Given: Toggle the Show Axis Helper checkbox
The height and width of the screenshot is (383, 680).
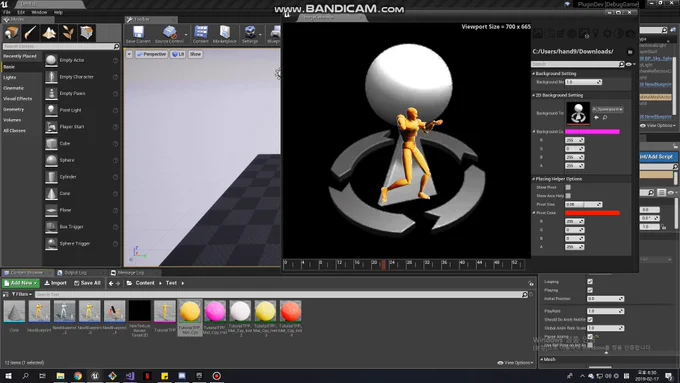Looking at the screenshot, I should coord(568,196).
